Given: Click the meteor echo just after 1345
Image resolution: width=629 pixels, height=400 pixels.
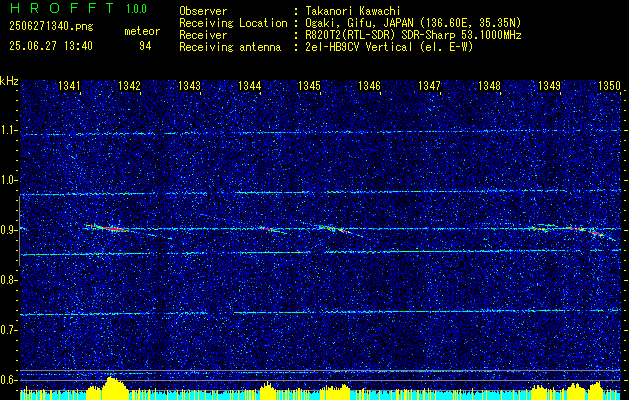Looking at the screenshot, I should pyautogui.click(x=335, y=229).
